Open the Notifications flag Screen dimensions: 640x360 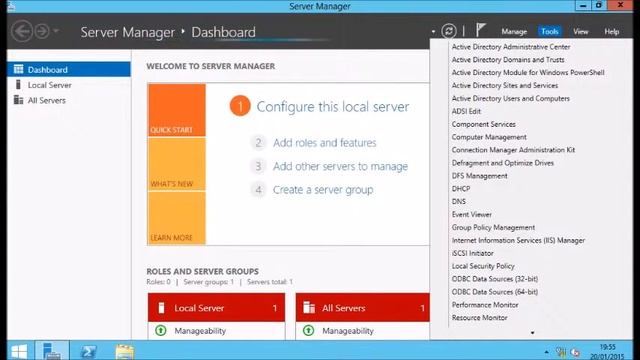[480, 30]
